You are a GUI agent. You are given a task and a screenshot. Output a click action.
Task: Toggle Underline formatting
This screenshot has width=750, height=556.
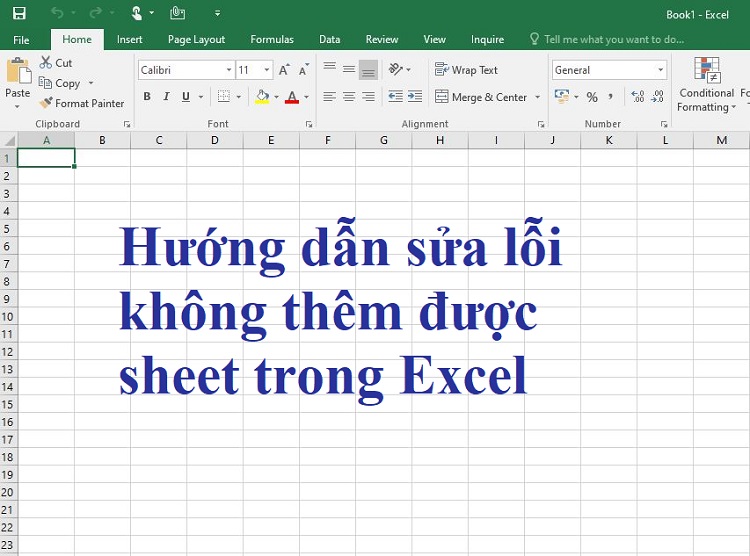tap(186, 97)
